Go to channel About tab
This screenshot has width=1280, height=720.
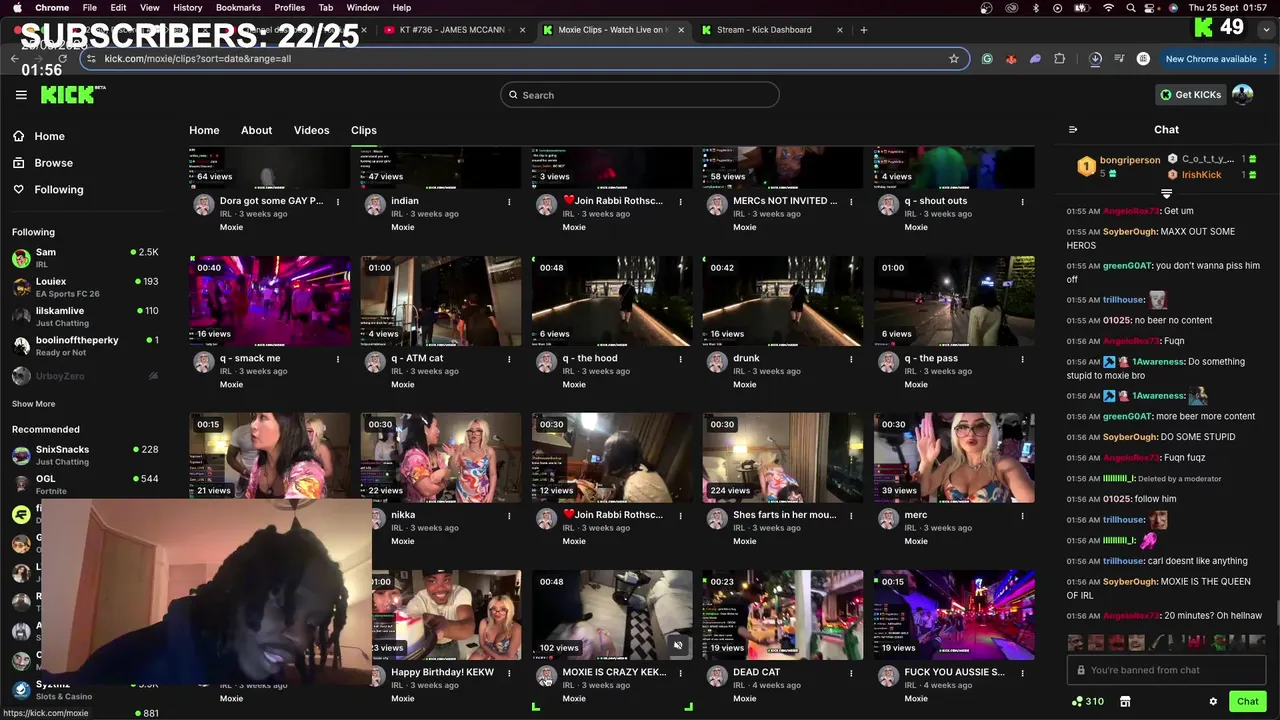tap(256, 130)
